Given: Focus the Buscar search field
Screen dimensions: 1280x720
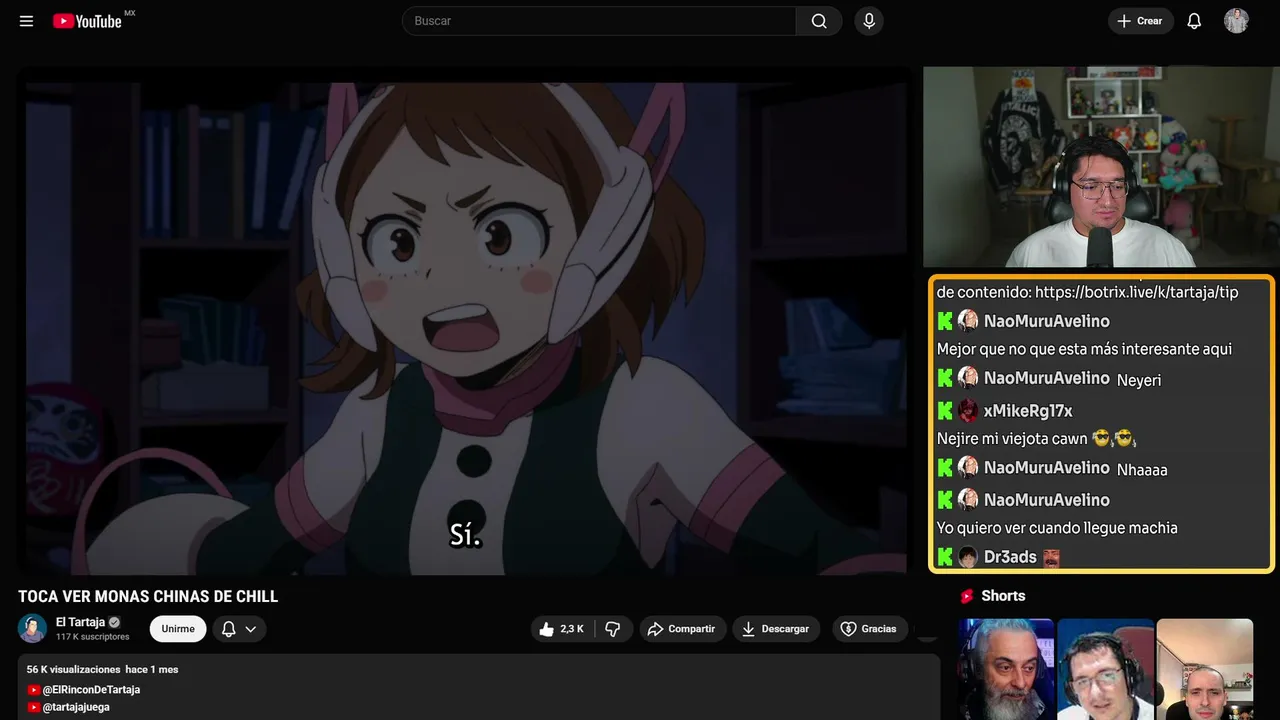Looking at the screenshot, I should click(x=599, y=21).
